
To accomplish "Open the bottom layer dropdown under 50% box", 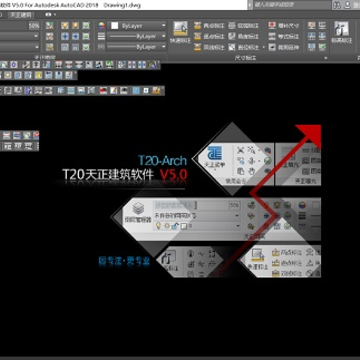I will pyautogui.click(x=19, y=47).
